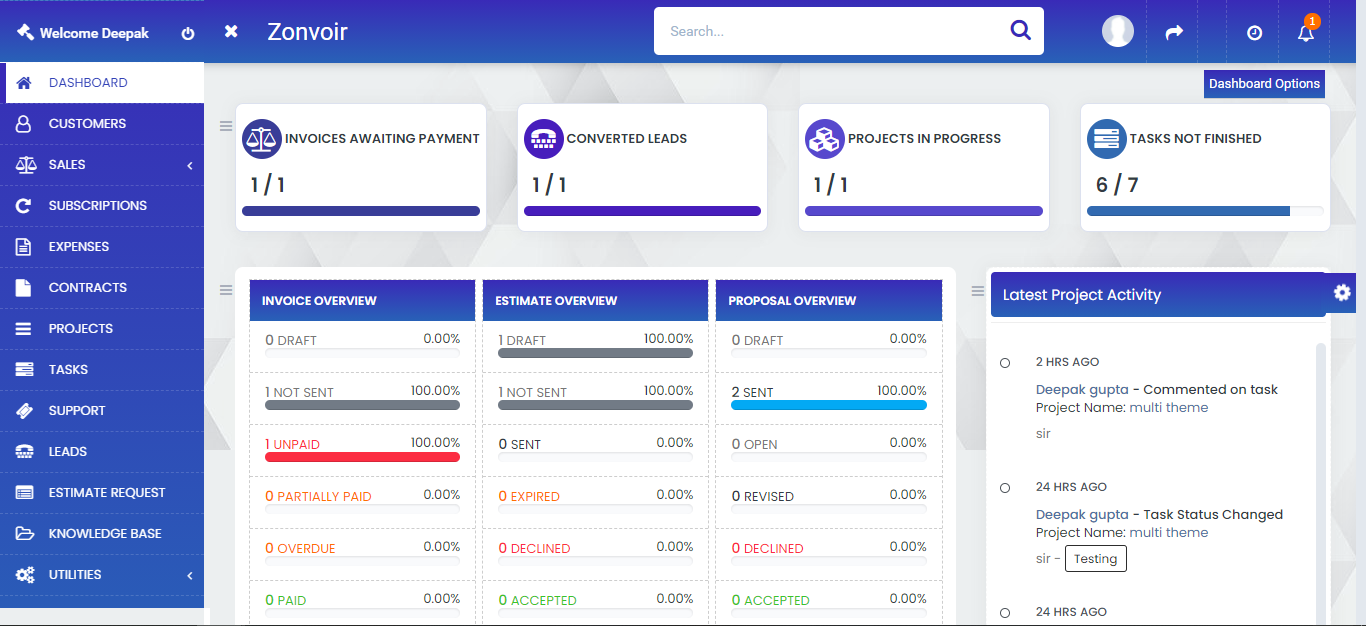Click the notification bell icon
The width and height of the screenshot is (1366, 626).
(x=1305, y=33)
